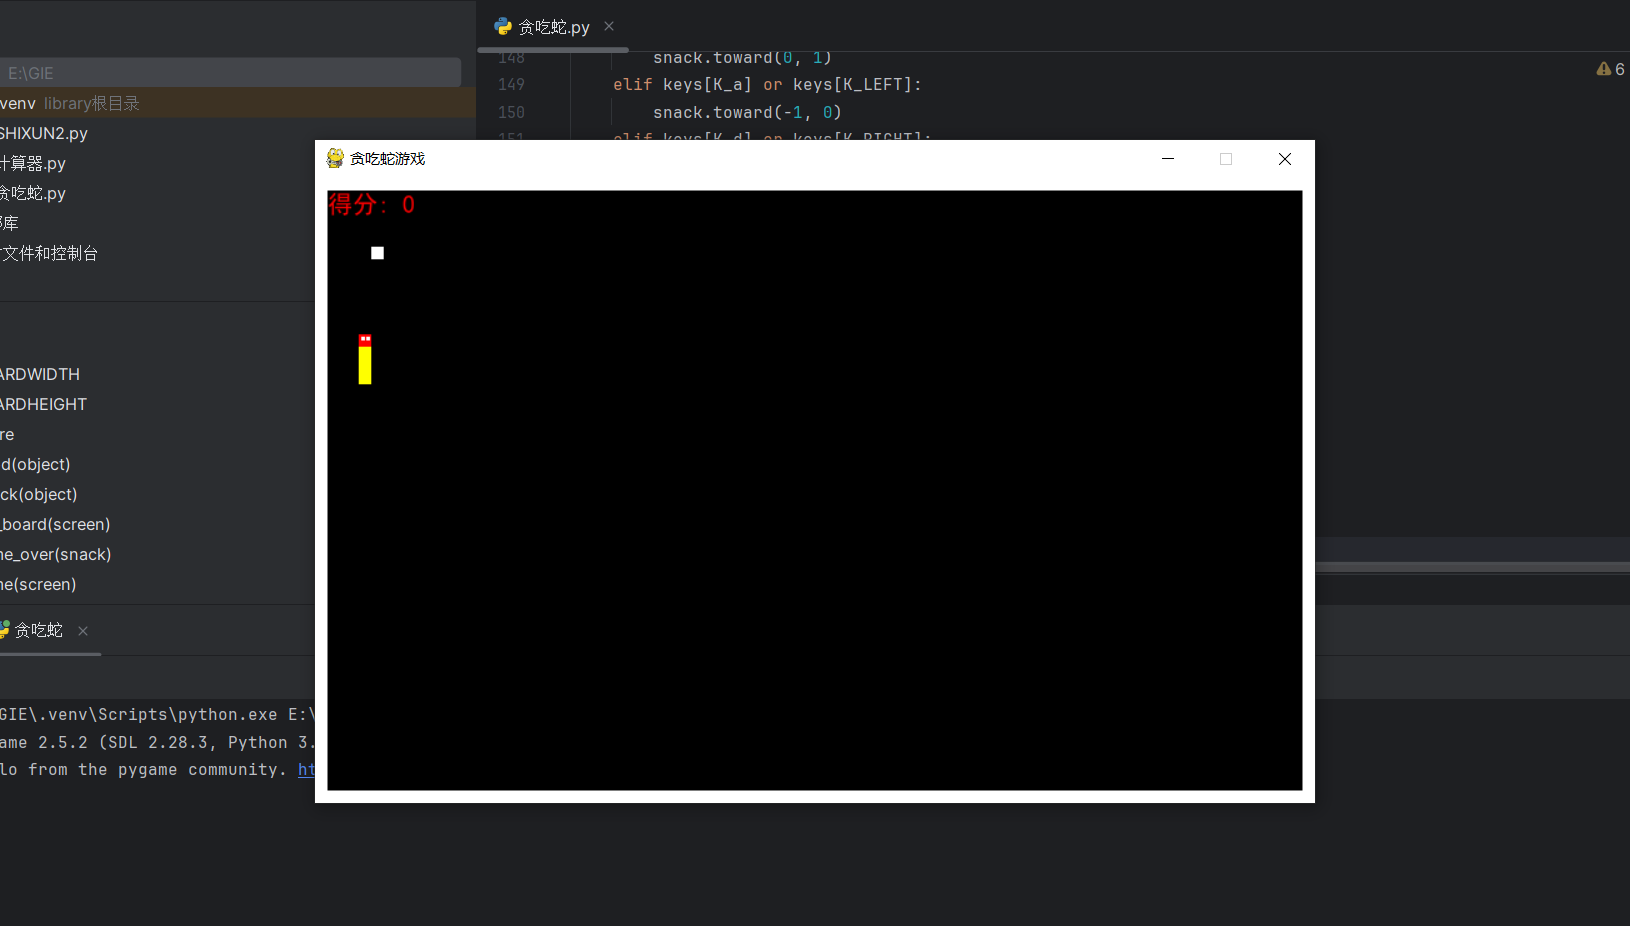Select game(screen) in the structure panel
The image size is (1630, 926).
click(38, 584)
